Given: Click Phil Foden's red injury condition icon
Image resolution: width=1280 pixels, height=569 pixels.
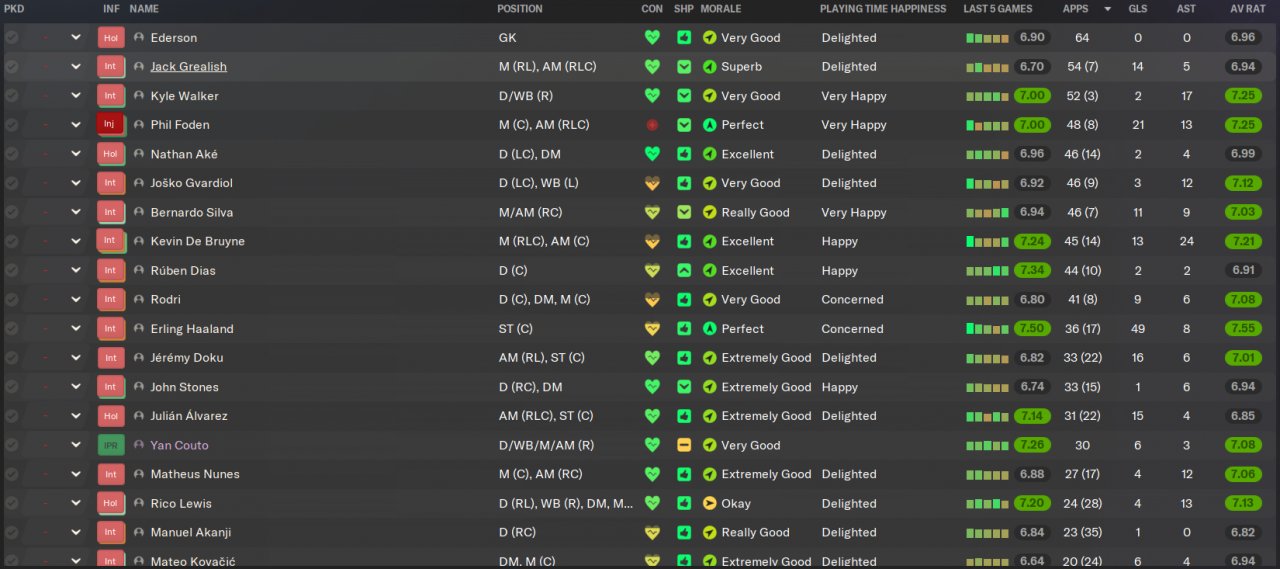Looking at the screenshot, I should pyautogui.click(x=652, y=125).
